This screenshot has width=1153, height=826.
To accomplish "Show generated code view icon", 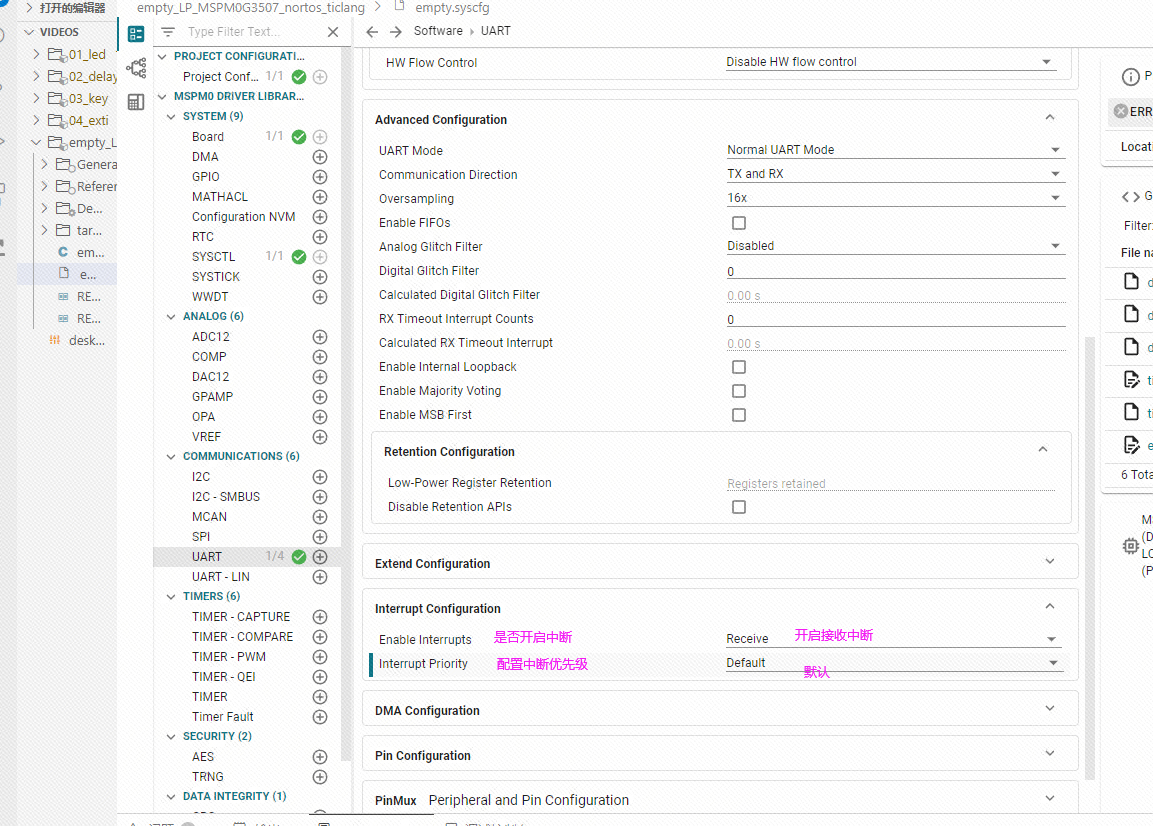I will click(x=1130, y=196).
